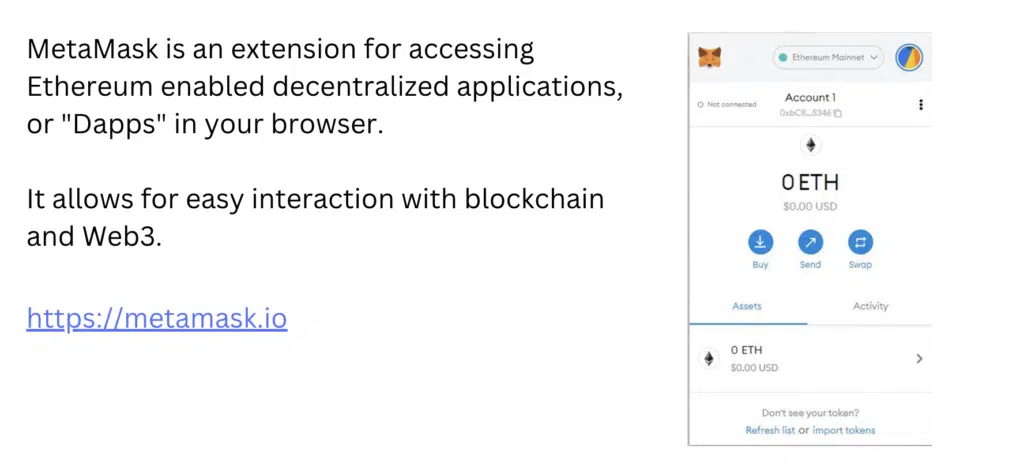1024x473 pixels.
Task: Open the https://metamask.io hyperlink
Action: point(157,318)
